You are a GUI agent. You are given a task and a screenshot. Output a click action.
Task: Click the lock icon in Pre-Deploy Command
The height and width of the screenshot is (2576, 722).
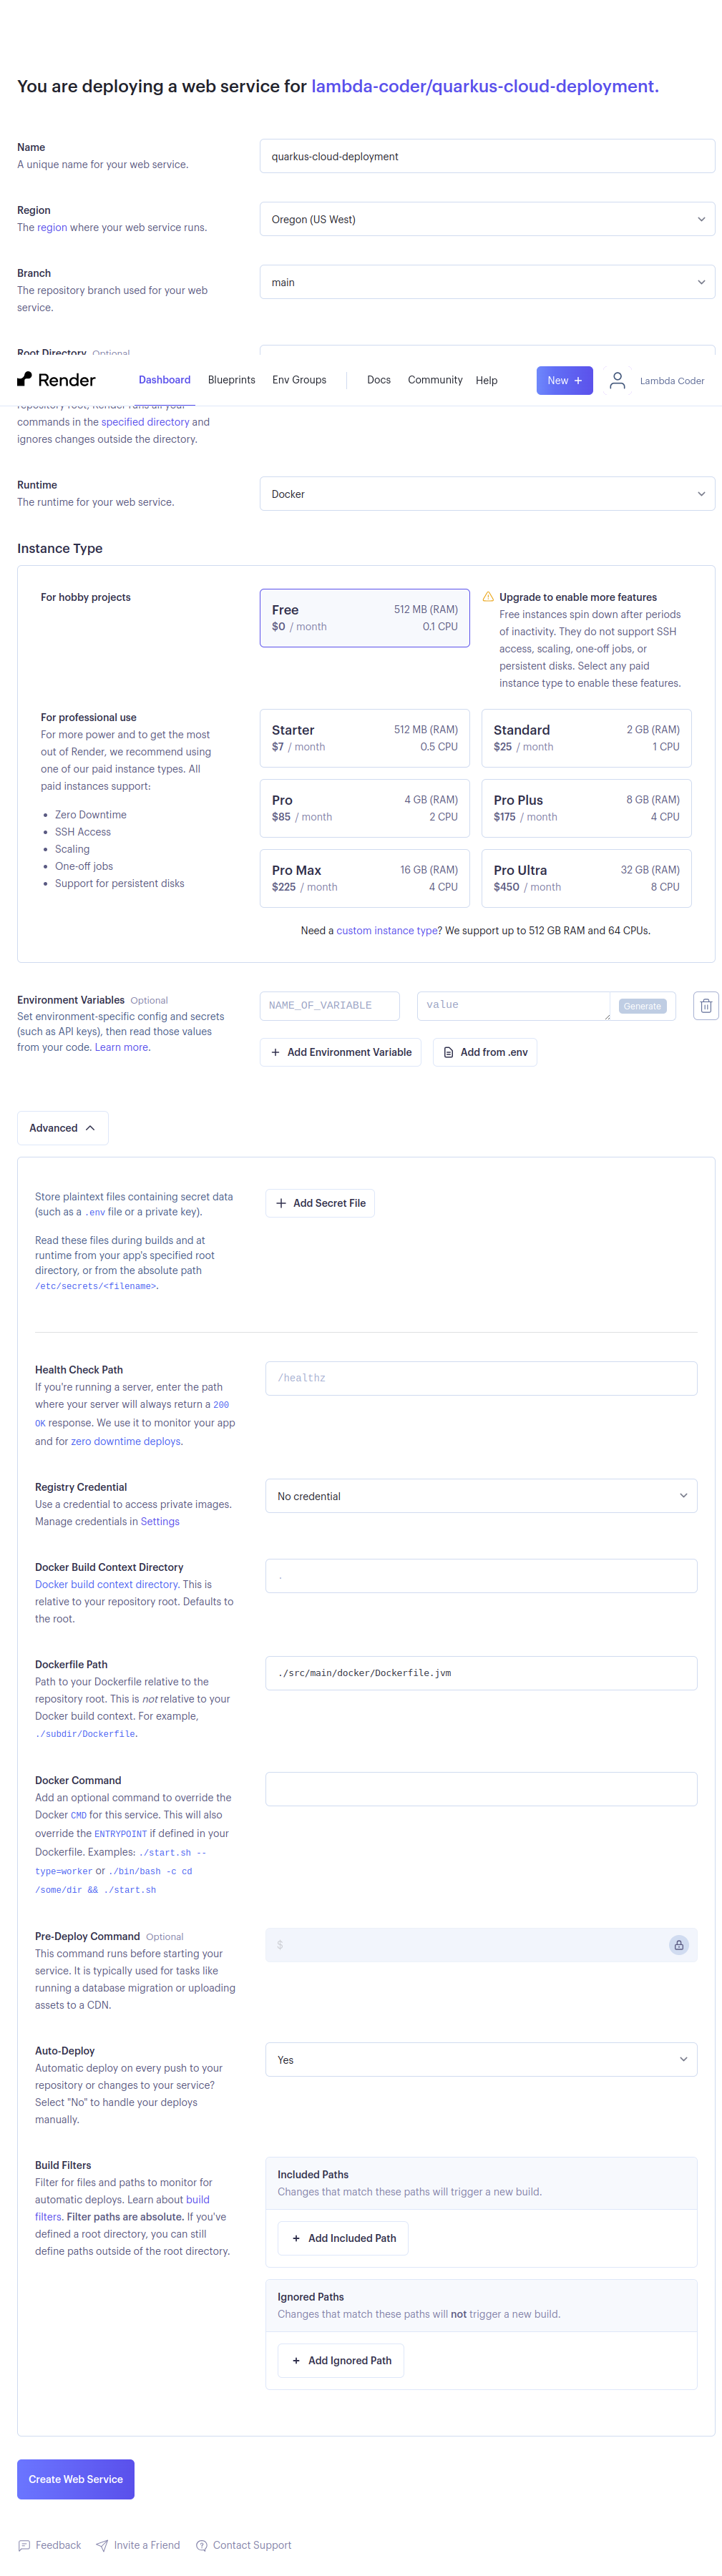point(678,1945)
